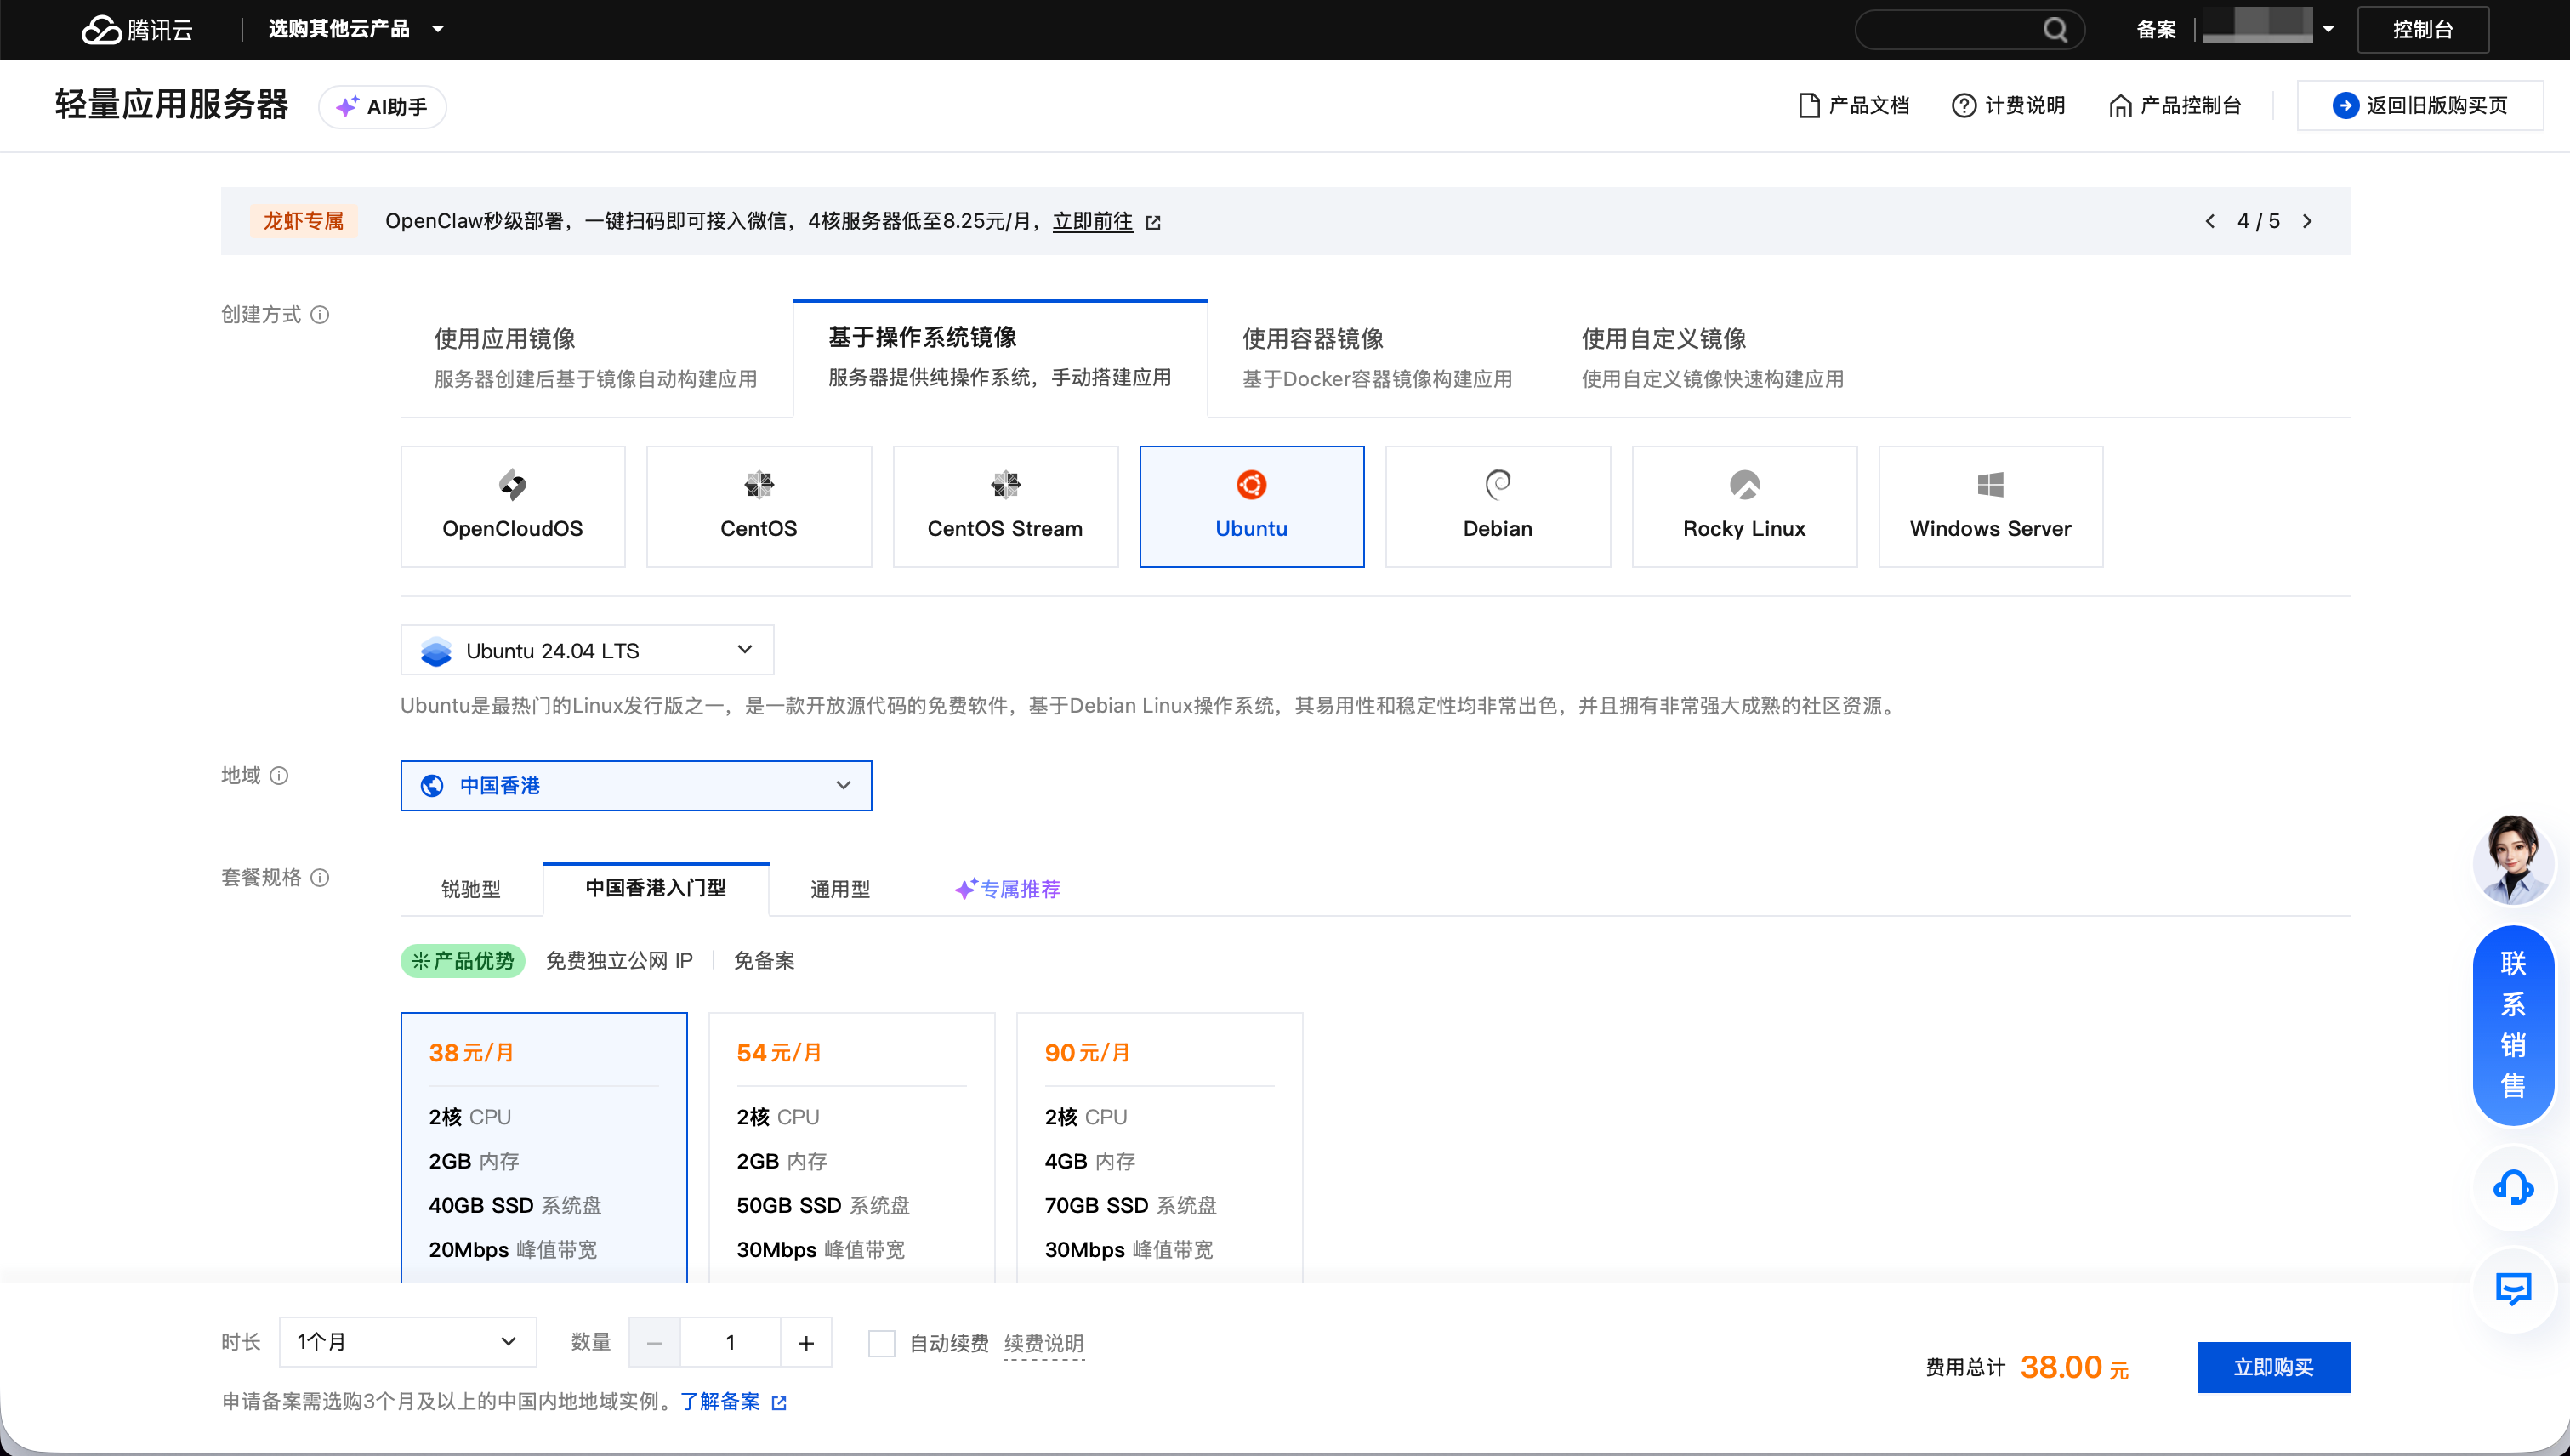2570x1456 pixels.
Task: Choose the 38元/月 plan card
Action: [x=544, y=1148]
